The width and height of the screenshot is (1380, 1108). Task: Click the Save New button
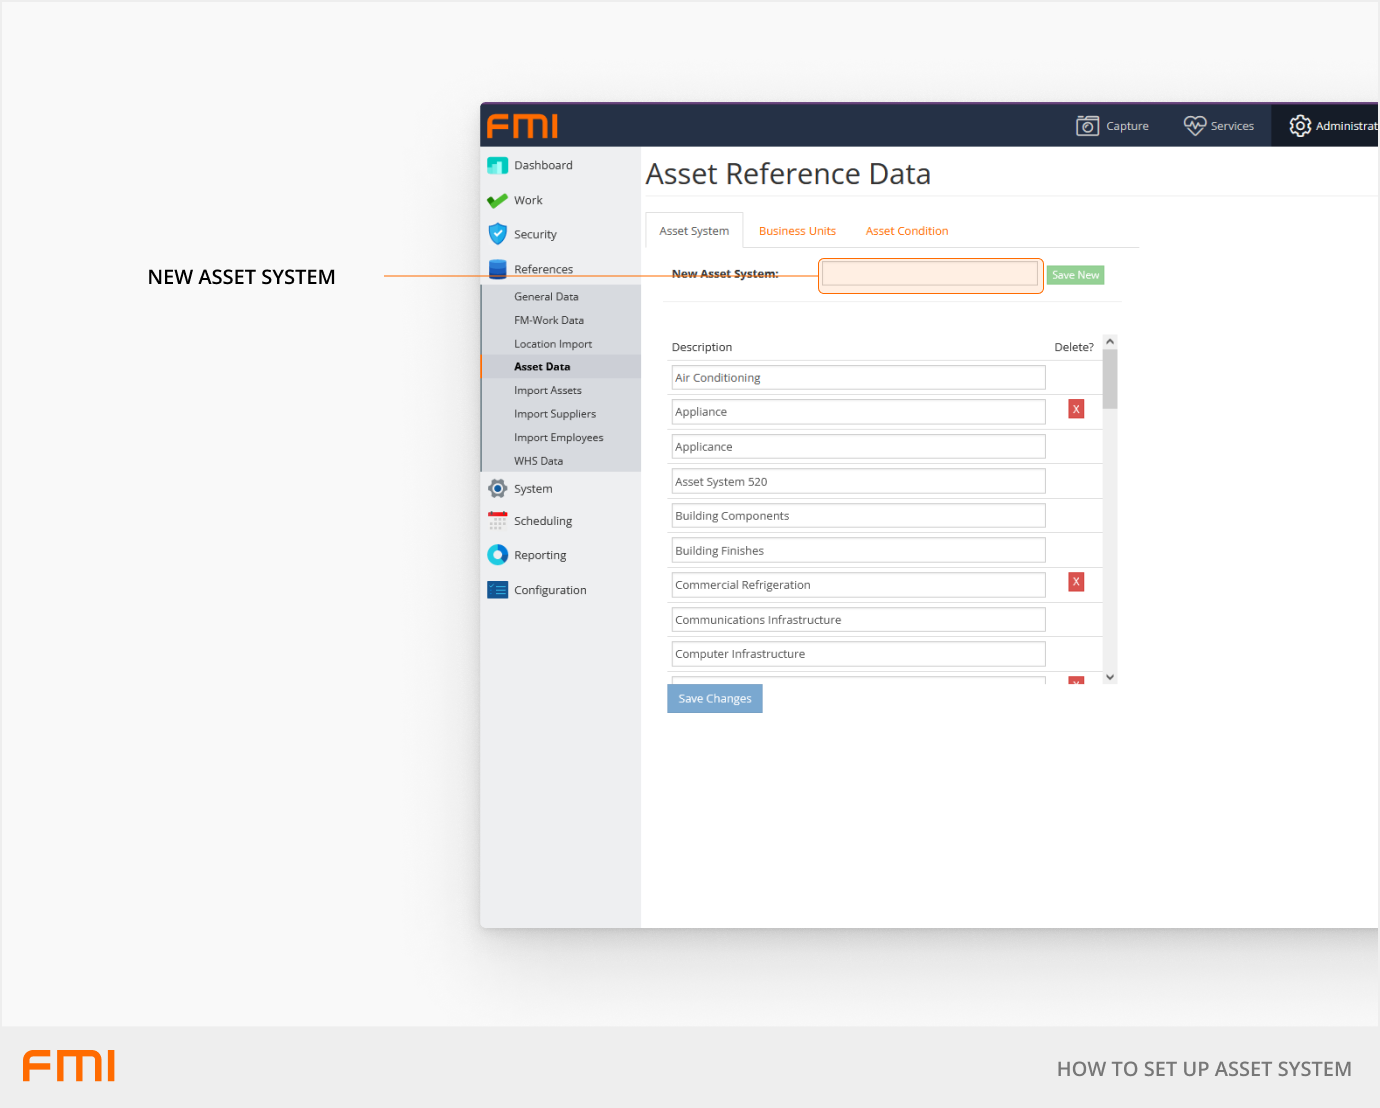[x=1075, y=275]
